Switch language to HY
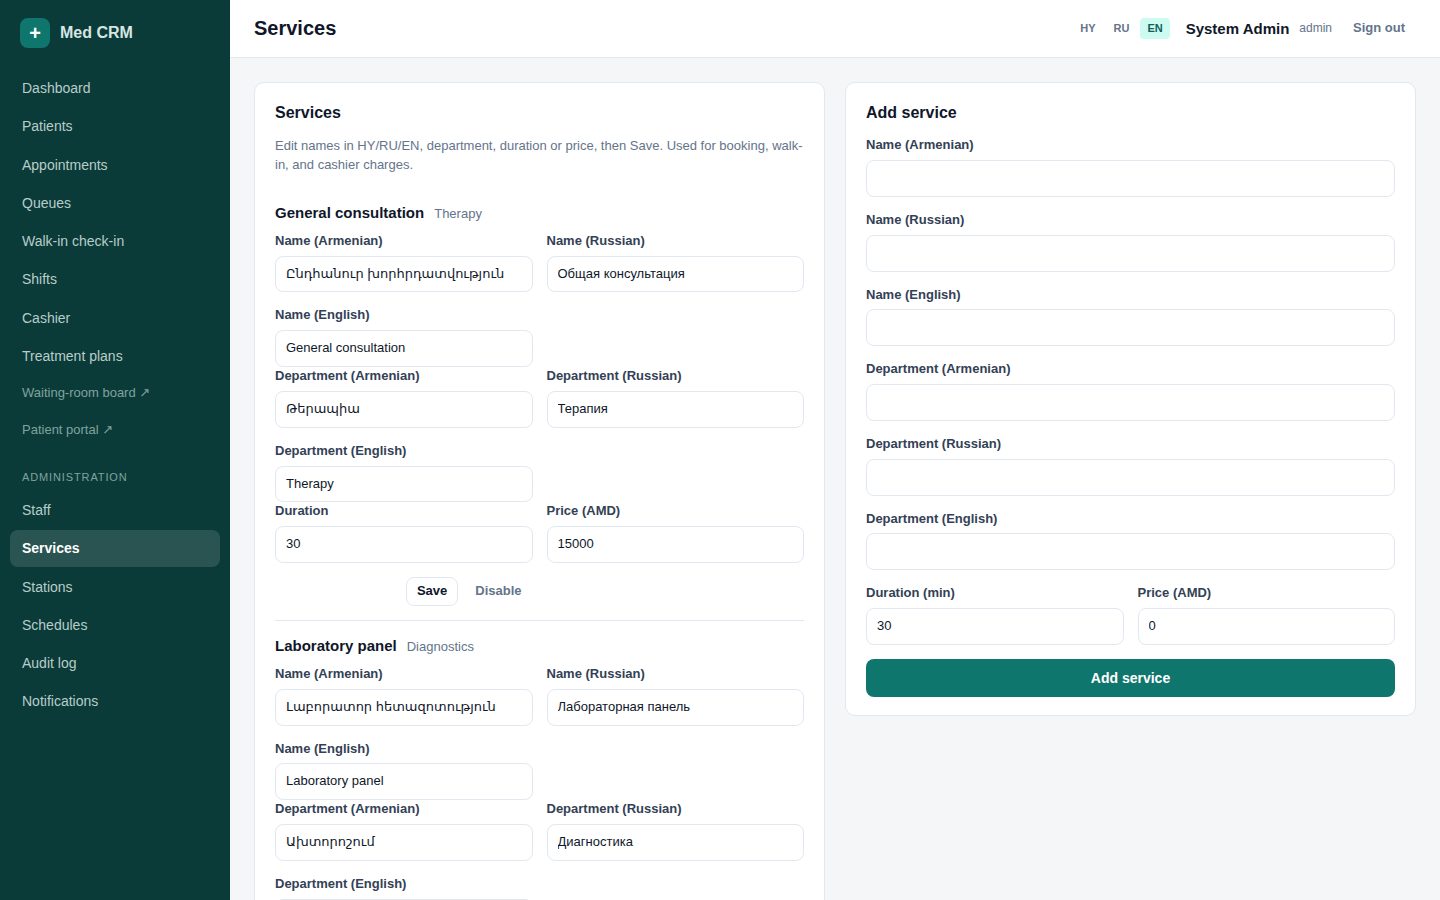This screenshot has width=1440, height=900. pos(1088,28)
